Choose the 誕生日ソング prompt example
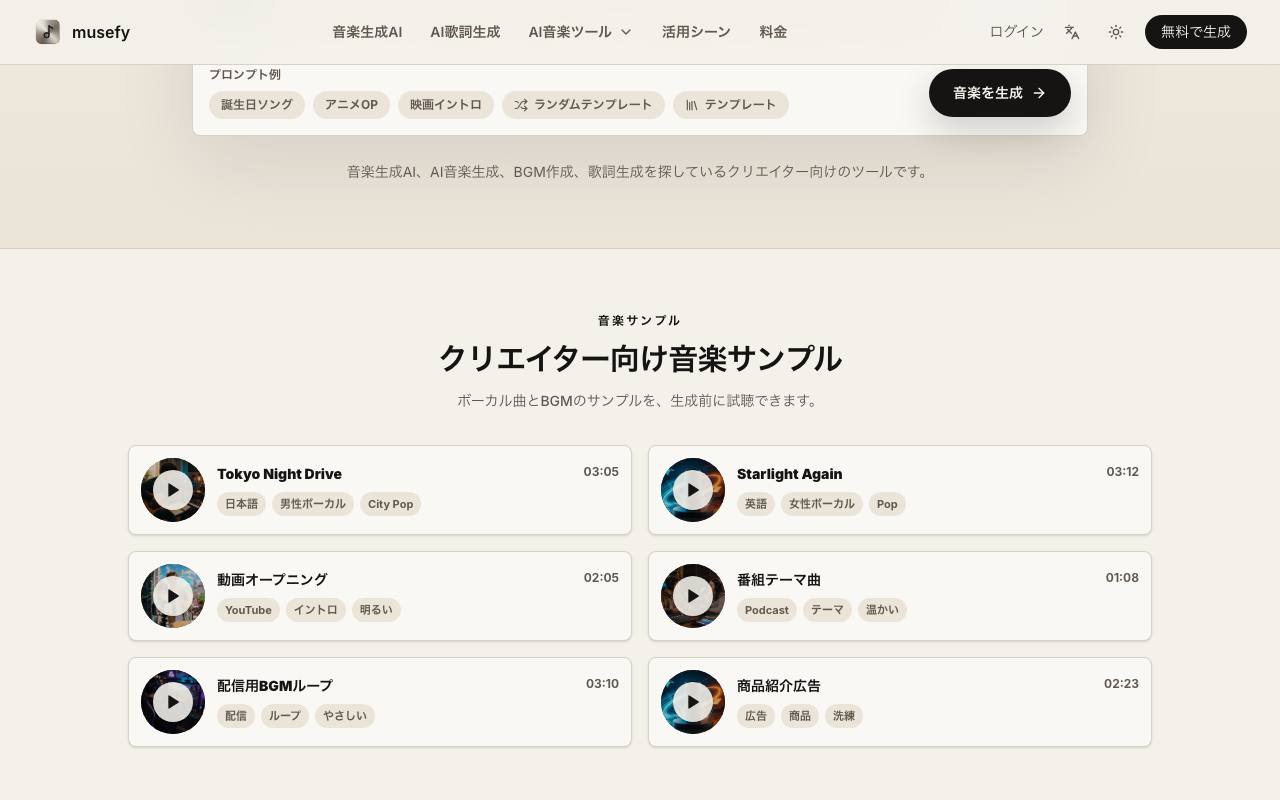The image size is (1280, 800). (x=257, y=105)
